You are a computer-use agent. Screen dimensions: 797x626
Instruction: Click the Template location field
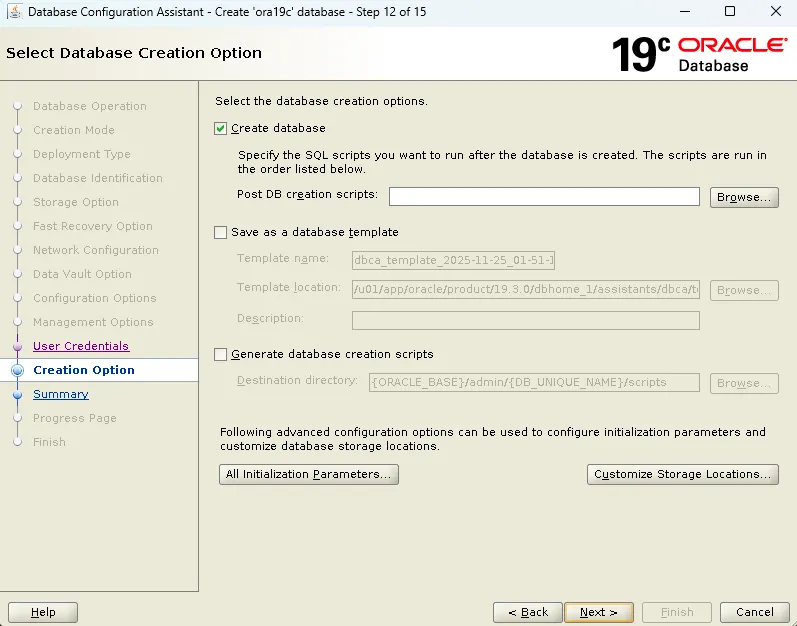pyautogui.click(x=526, y=290)
